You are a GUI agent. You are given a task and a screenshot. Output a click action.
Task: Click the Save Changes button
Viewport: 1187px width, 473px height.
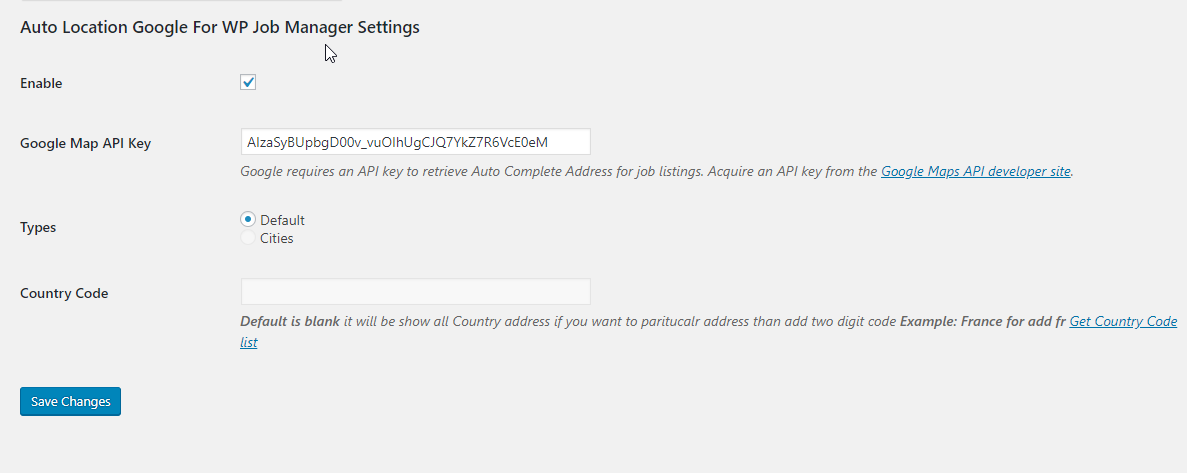click(x=70, y=401)
